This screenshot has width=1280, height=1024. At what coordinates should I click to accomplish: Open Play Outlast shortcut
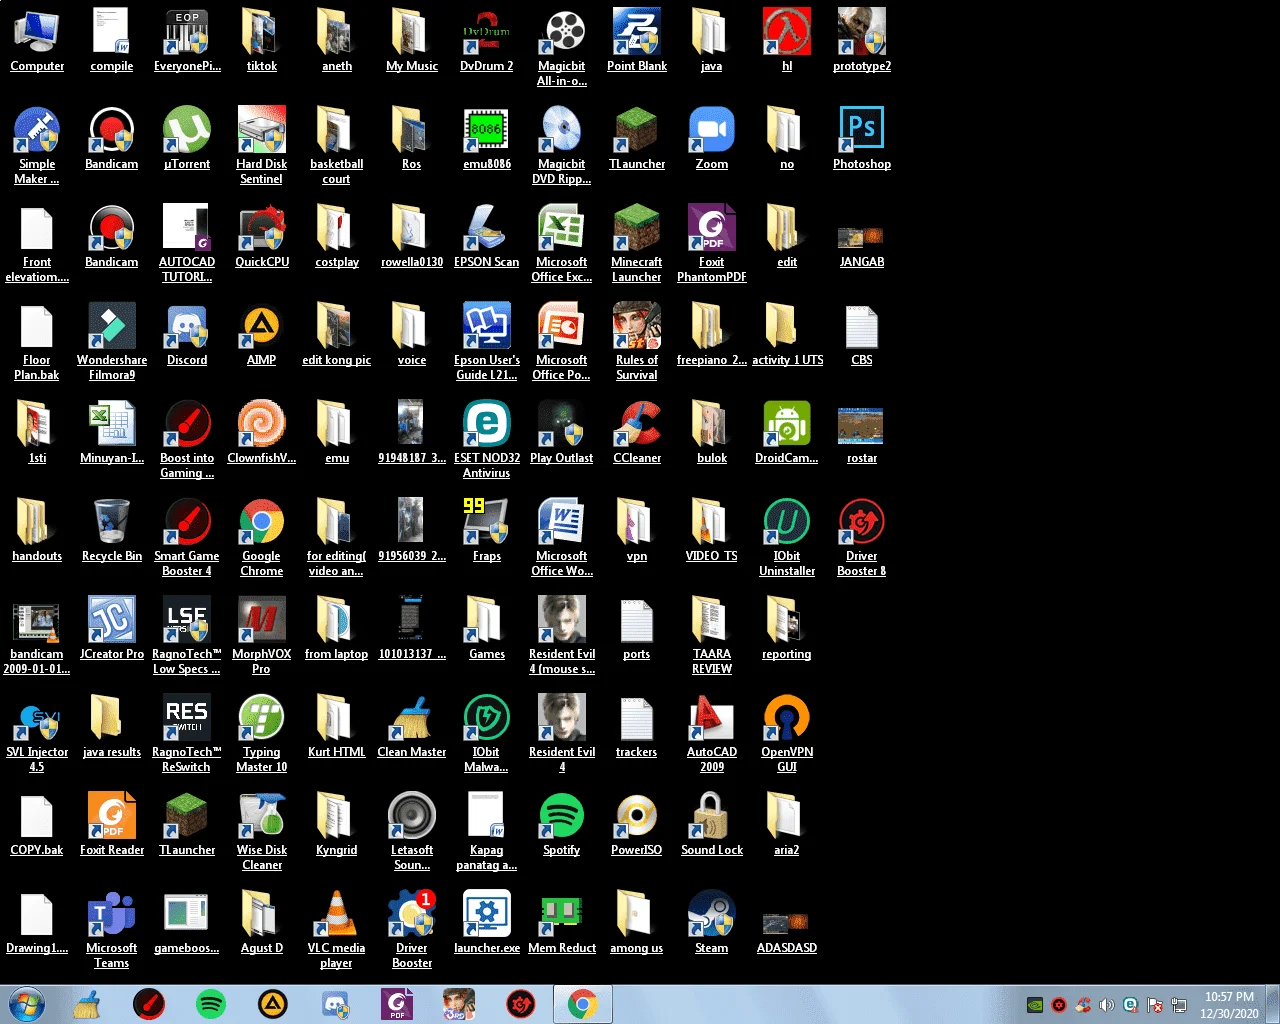pos(562,432)
